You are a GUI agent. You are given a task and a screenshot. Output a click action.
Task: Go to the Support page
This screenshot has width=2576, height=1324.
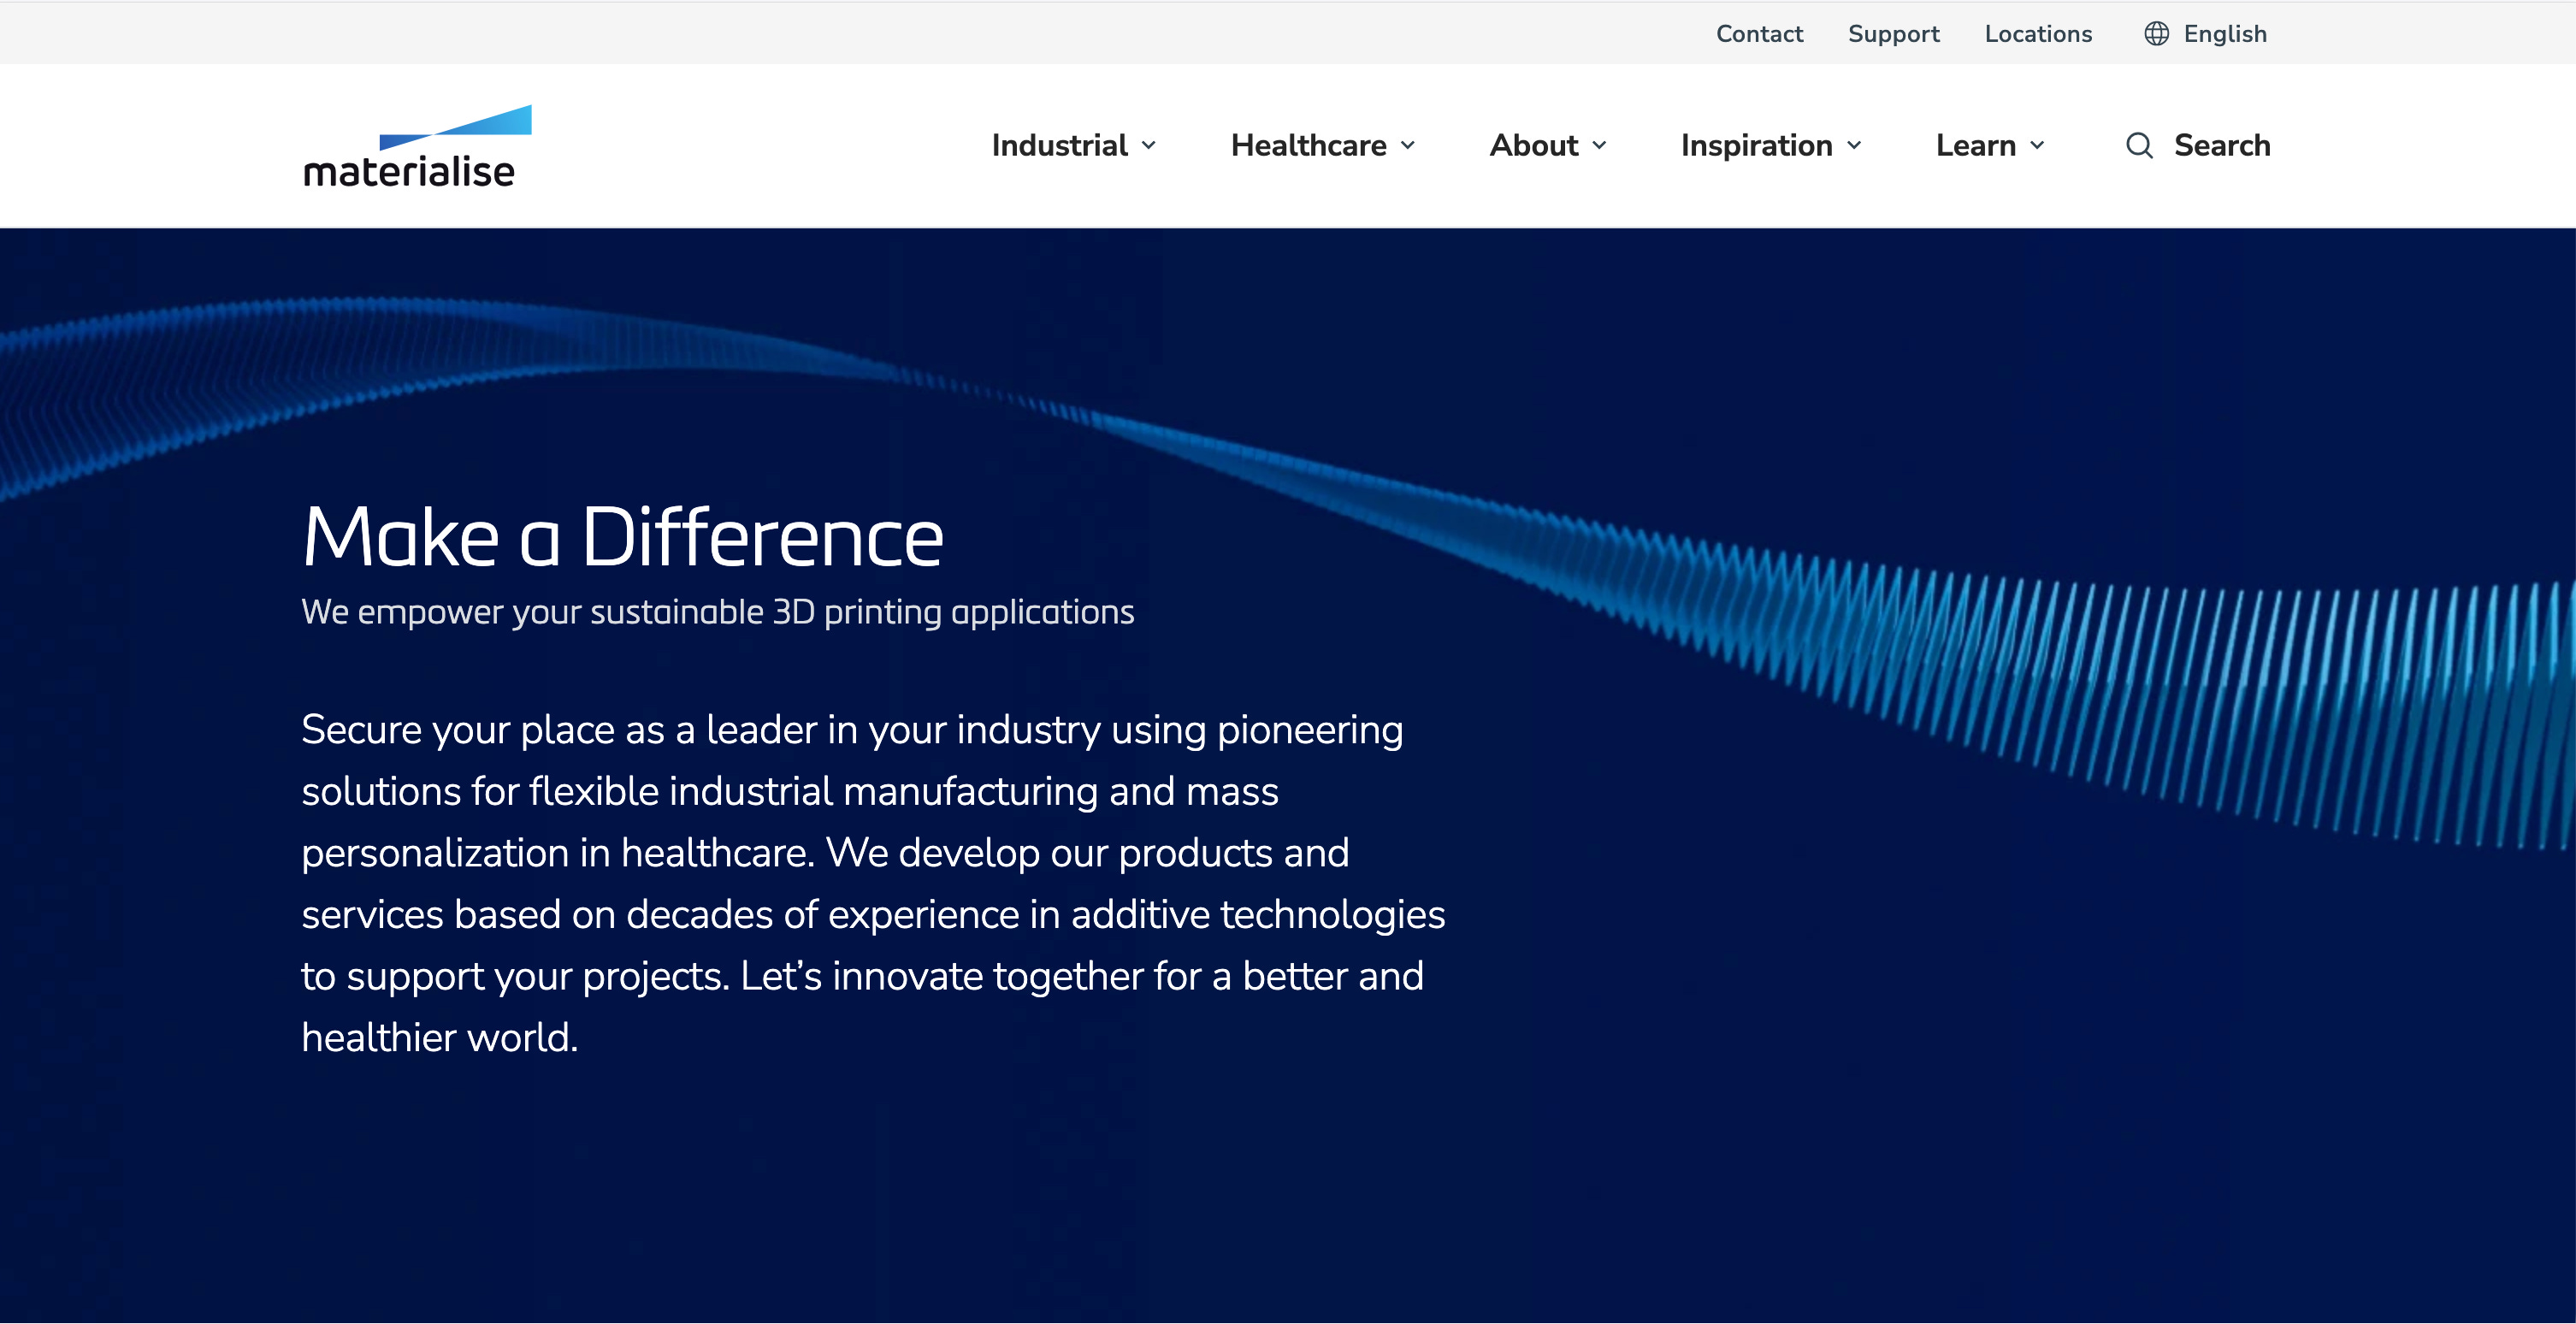click(1893, 34)
